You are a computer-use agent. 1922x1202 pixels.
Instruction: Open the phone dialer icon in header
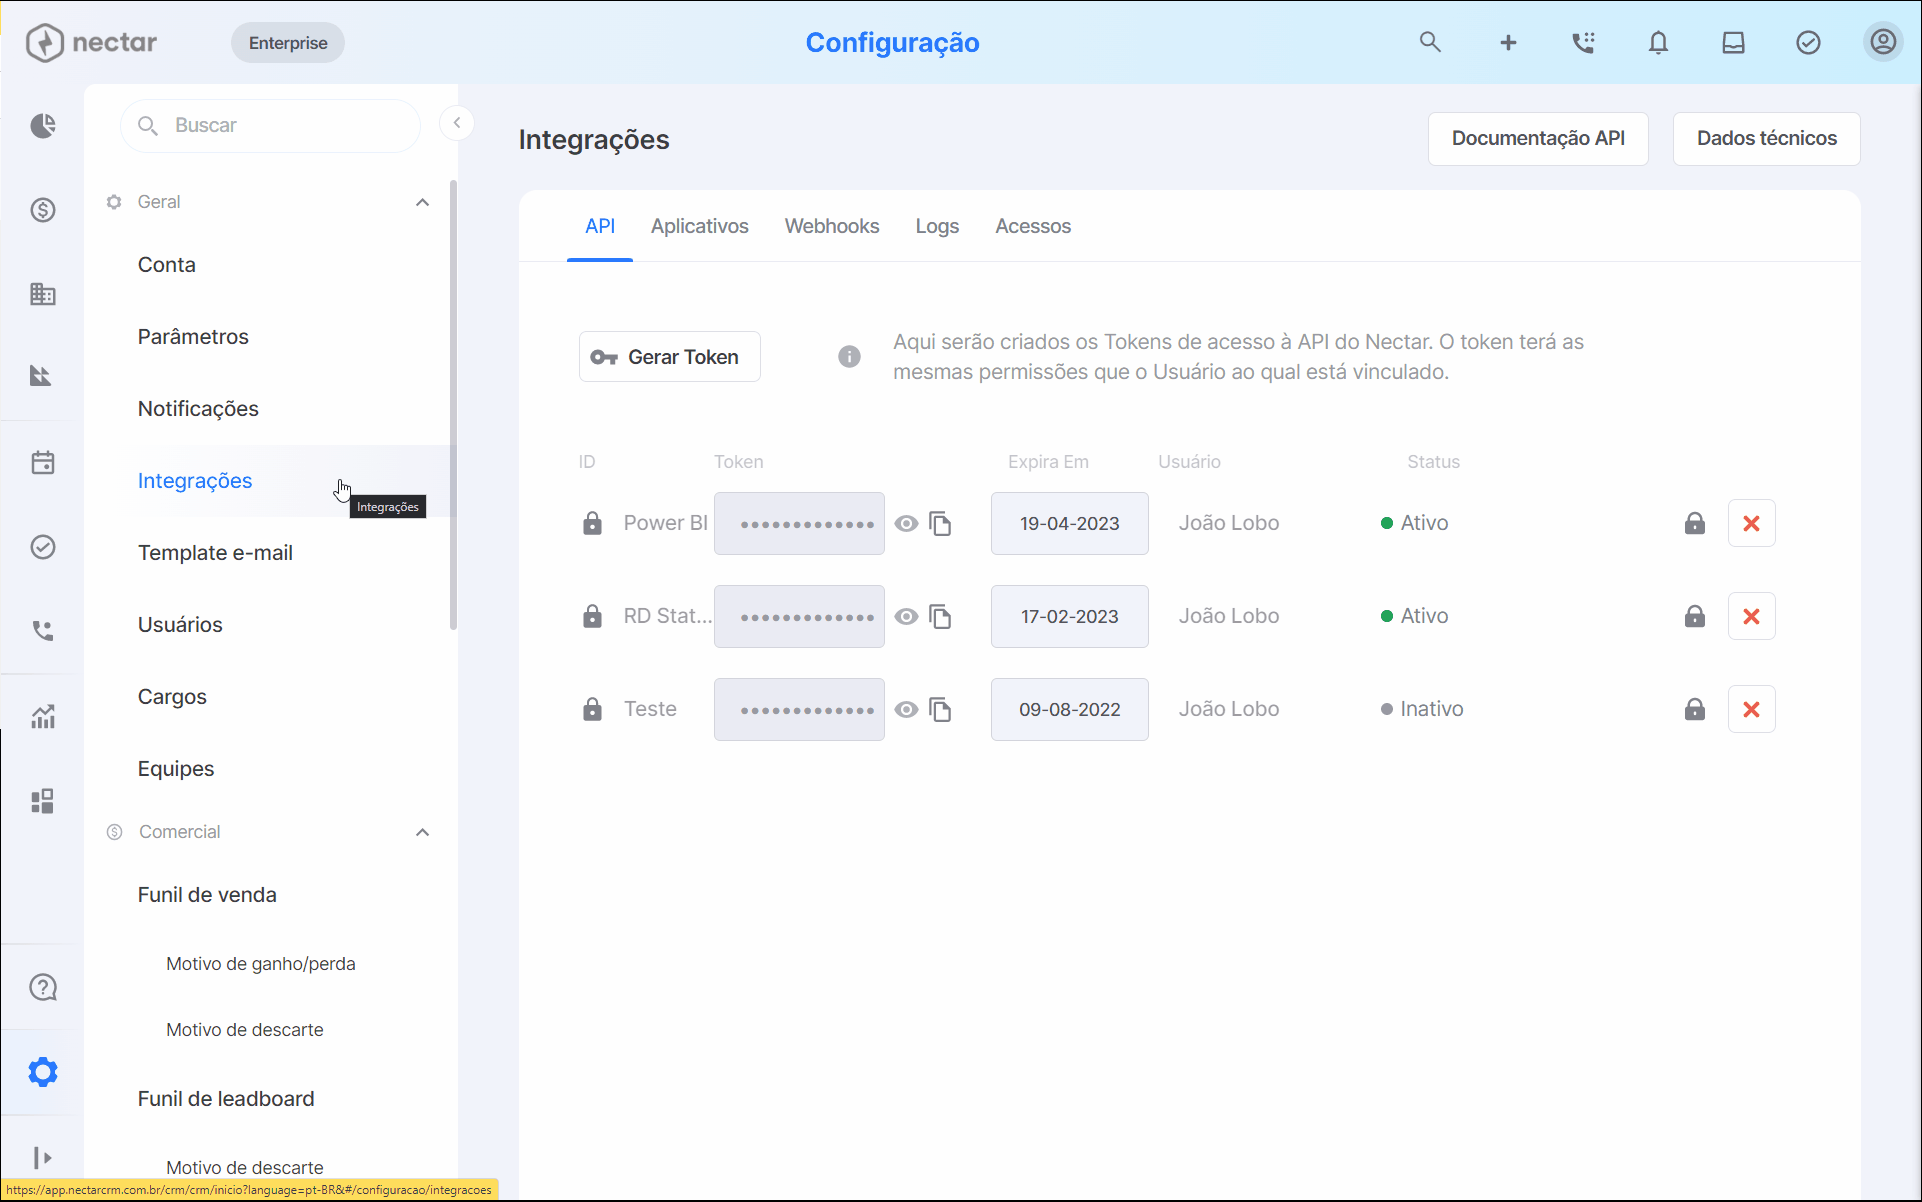point(1583,42)
